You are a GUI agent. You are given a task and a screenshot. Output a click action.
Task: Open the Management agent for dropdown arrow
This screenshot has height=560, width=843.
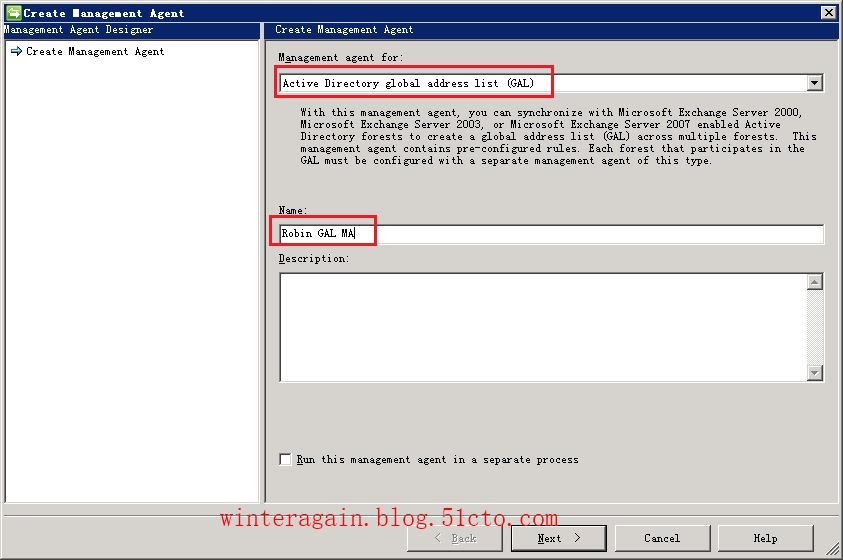click(815, 83)
